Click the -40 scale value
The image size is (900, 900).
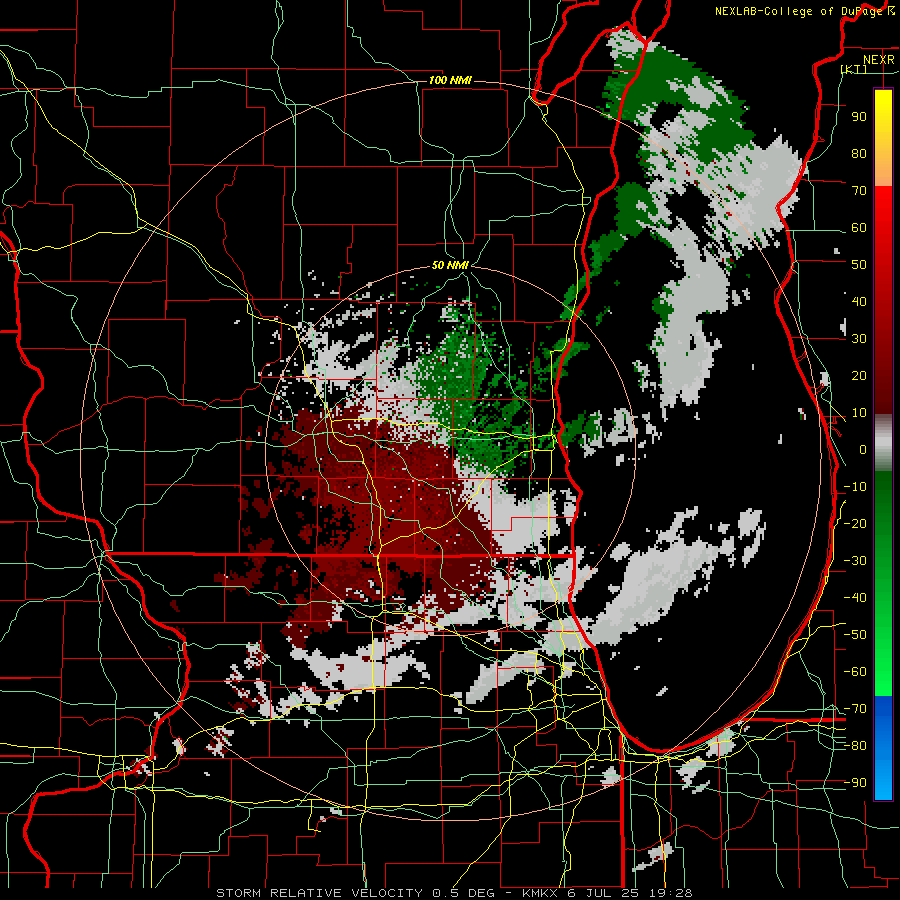(x=855, y=598)
